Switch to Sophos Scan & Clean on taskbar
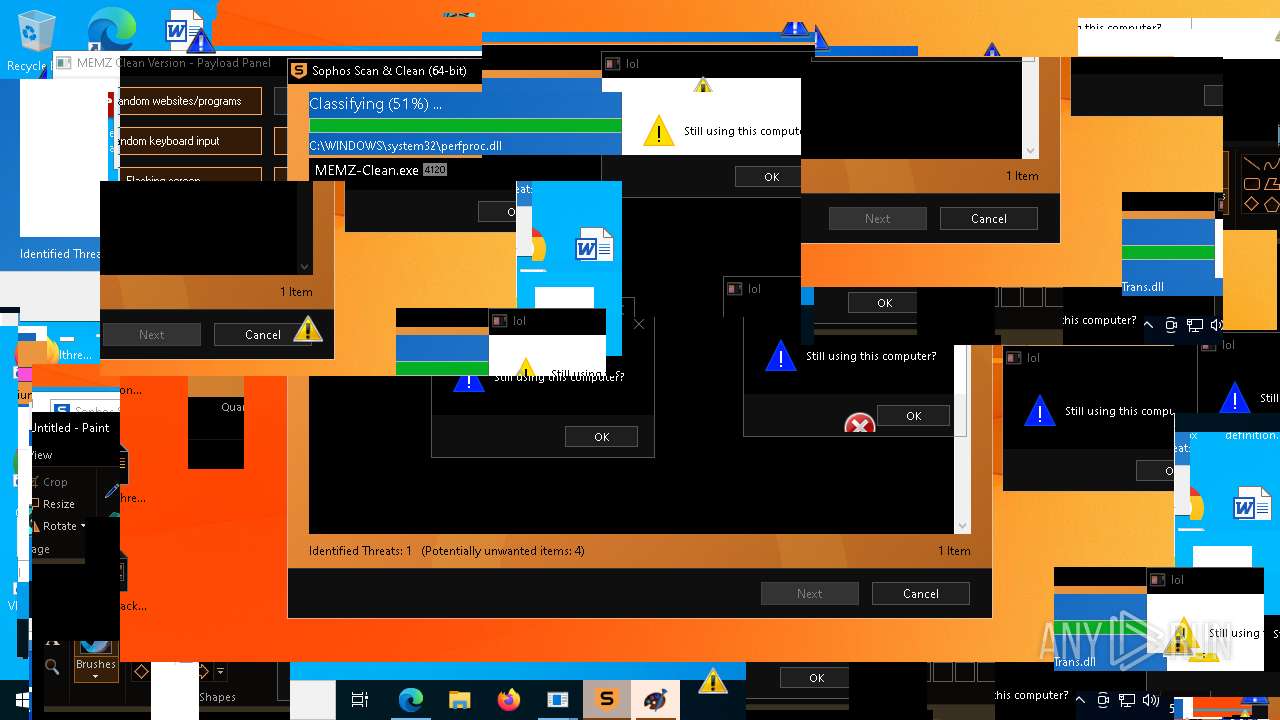The image size is (1280, 720). pyautogui.click(x=606, y=700)
